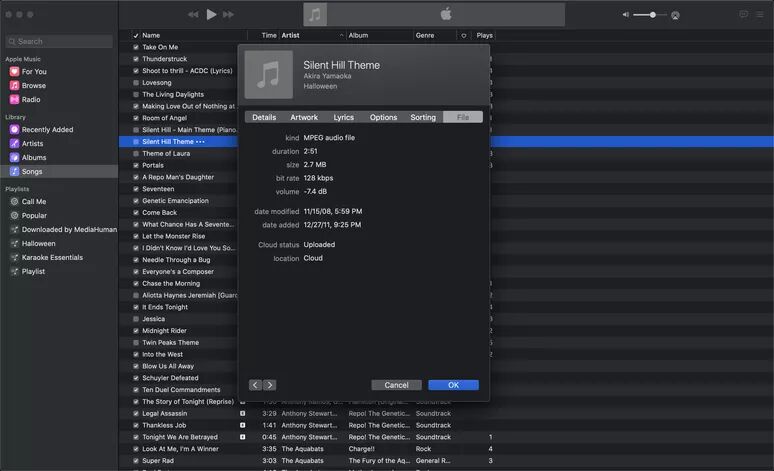774x471 pixels.
Task: Toggle Room of Angel checkbox
Action: coord(136,118)
